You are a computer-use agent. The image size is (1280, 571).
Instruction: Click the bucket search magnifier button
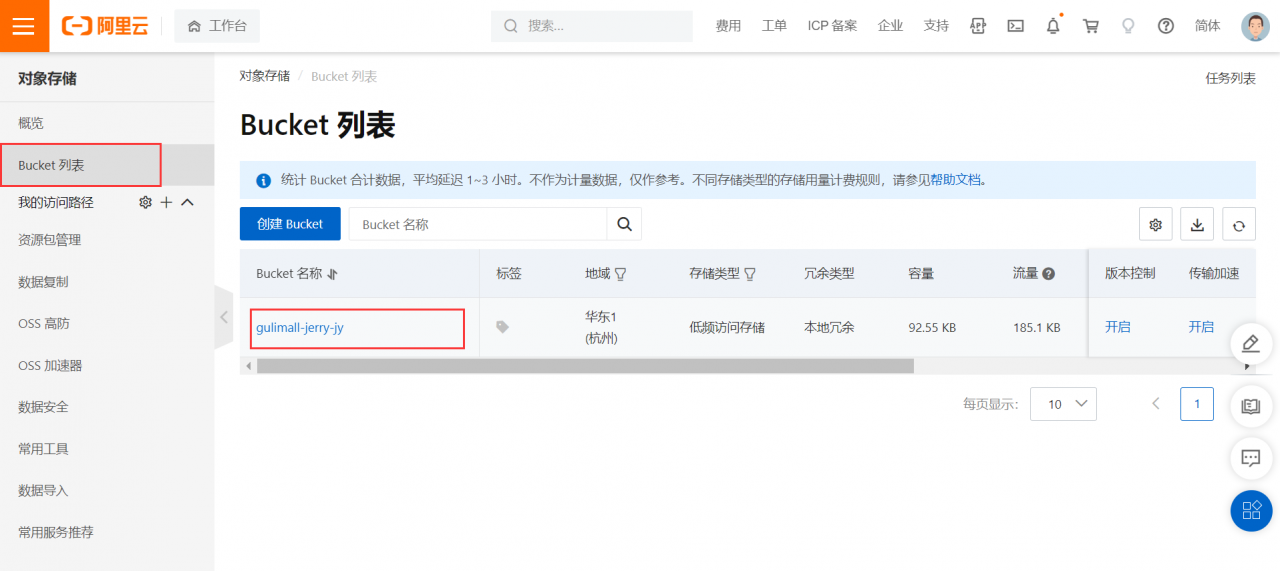[625, 224]
